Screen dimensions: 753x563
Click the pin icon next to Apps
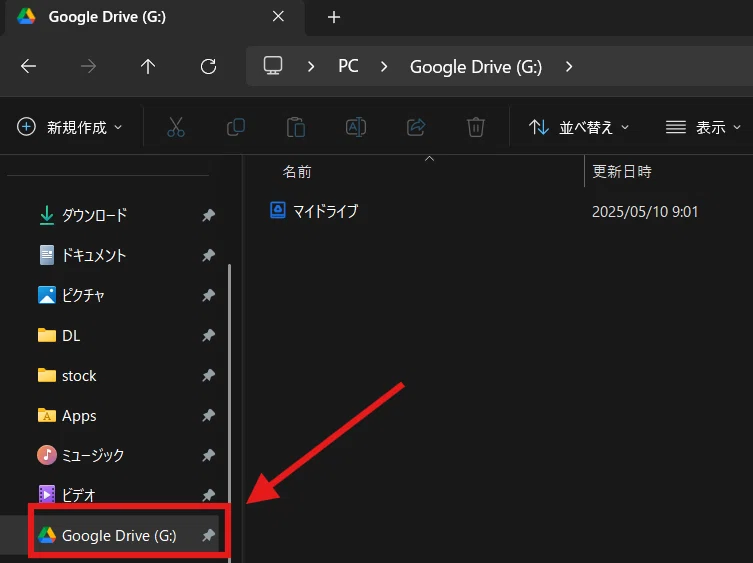(208, 415)
